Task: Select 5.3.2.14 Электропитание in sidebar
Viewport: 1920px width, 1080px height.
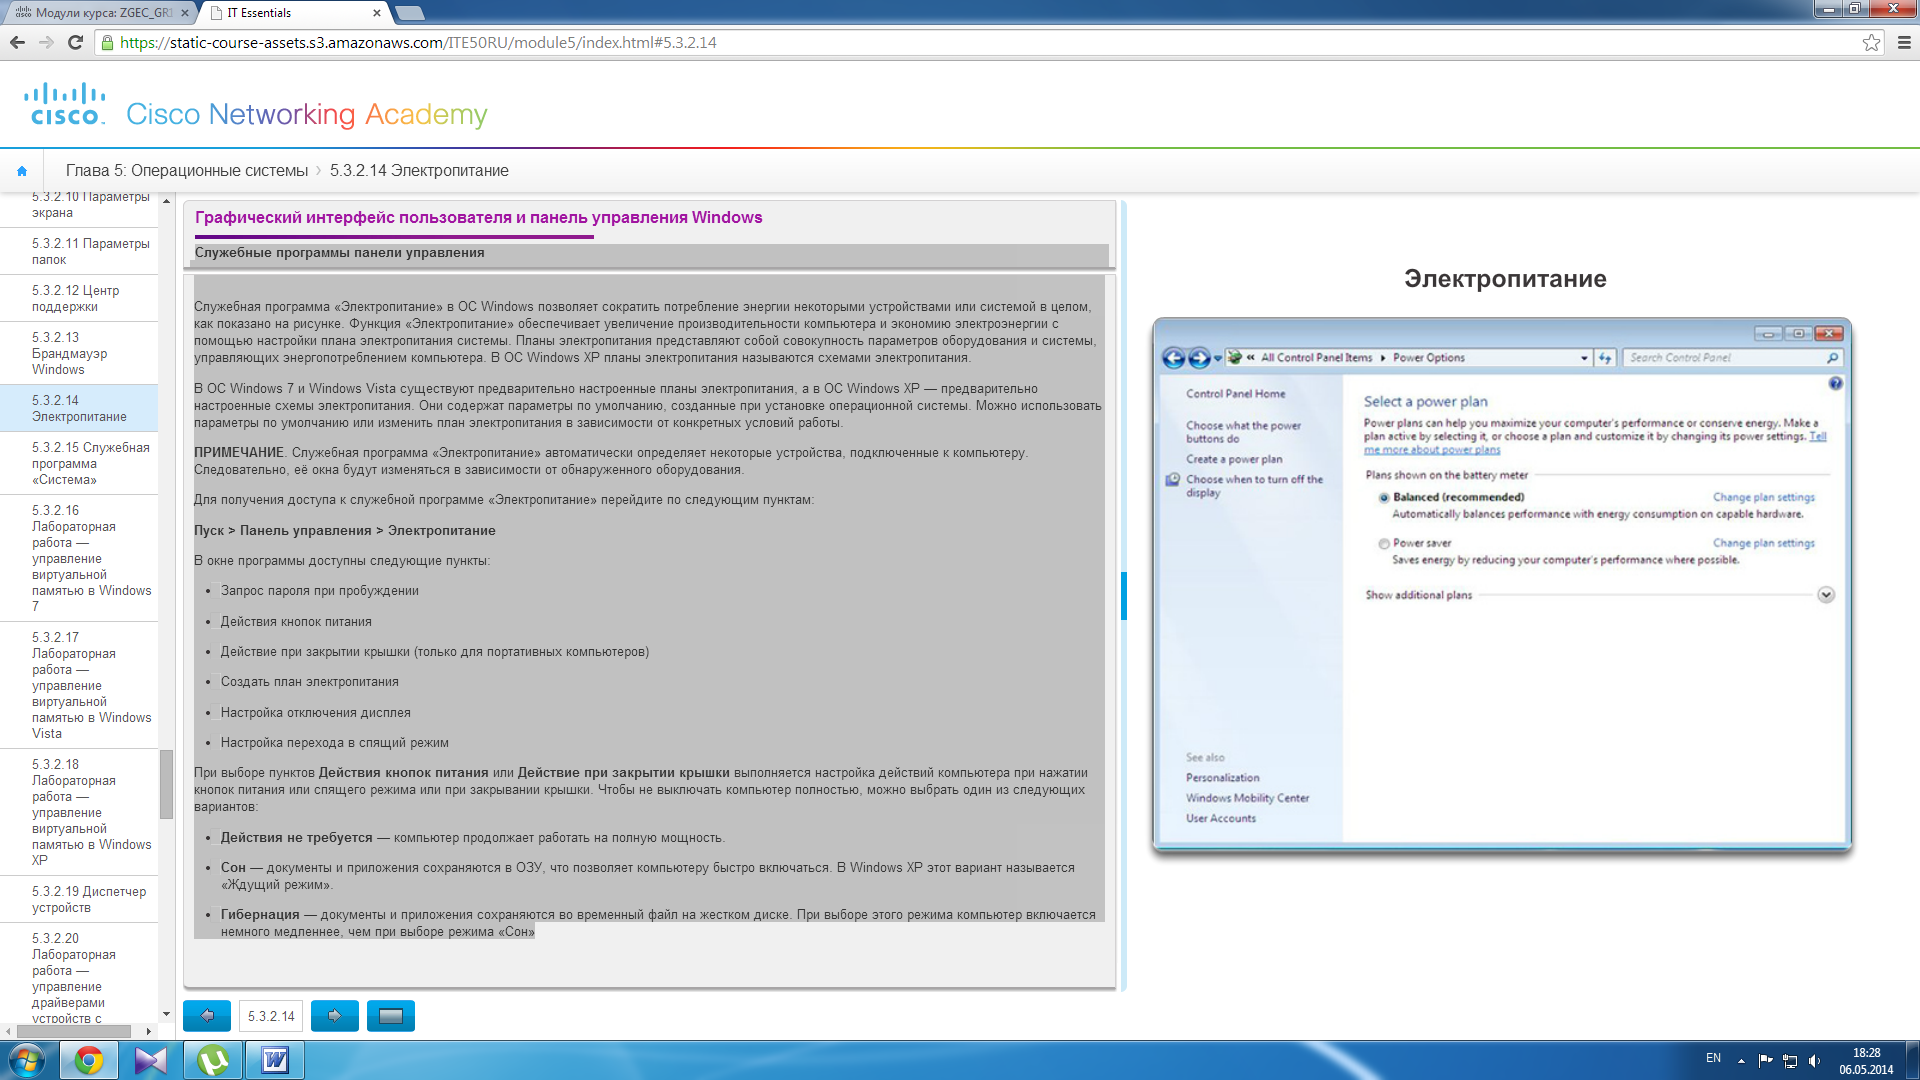Action: [x=79, y=408]
